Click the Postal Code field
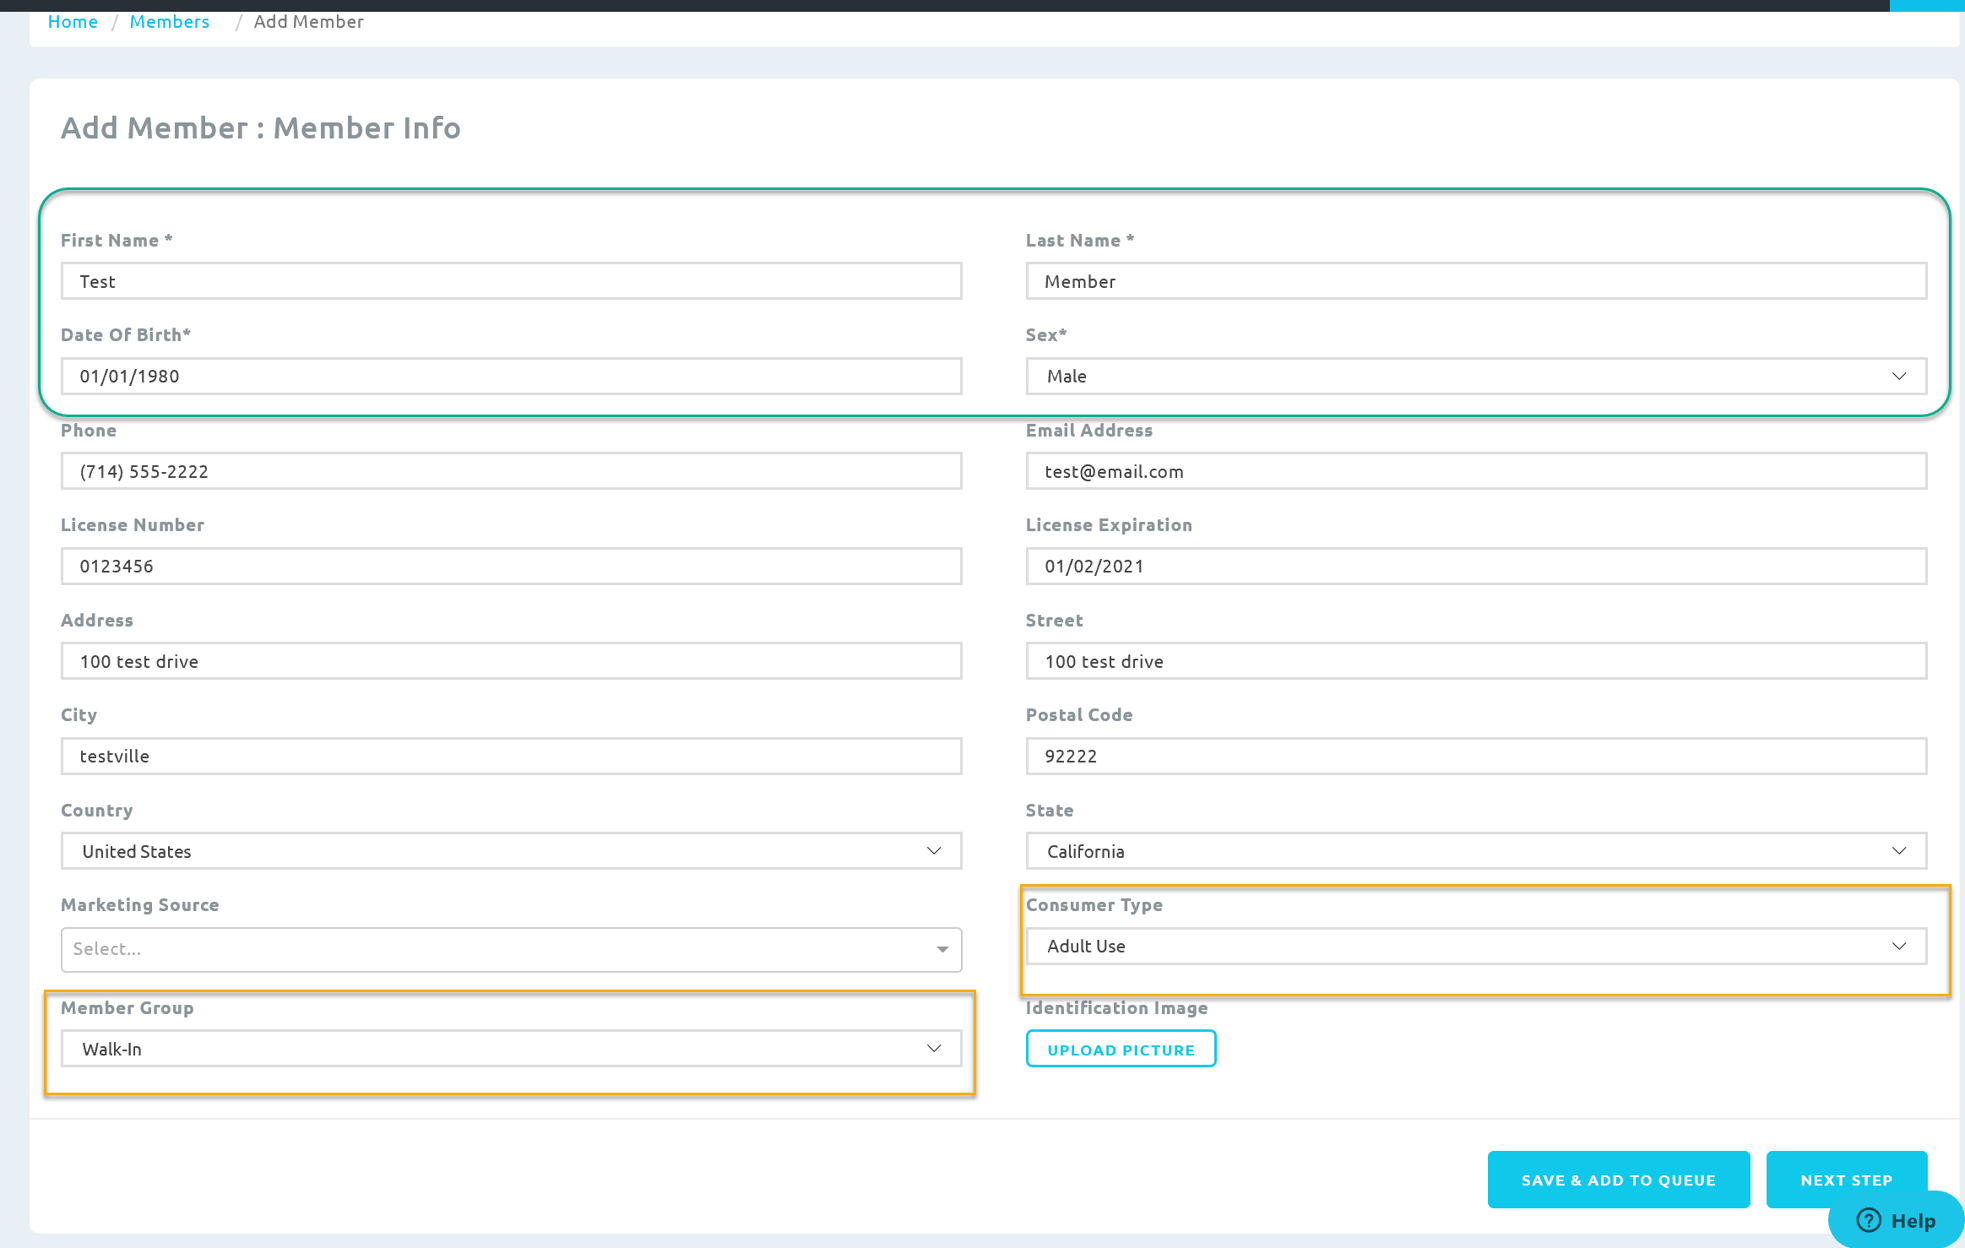This screenshot has height=1248, width=1965. 1475,756
